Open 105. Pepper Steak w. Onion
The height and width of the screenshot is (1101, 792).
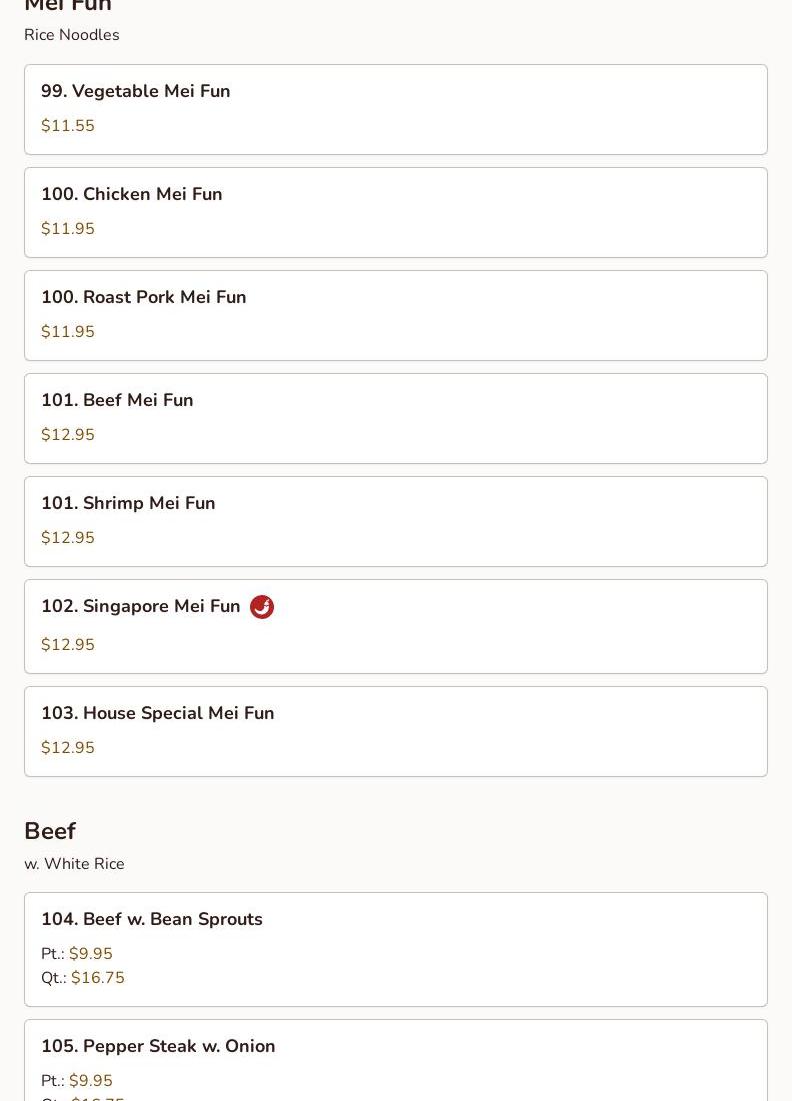[158, 1047]
